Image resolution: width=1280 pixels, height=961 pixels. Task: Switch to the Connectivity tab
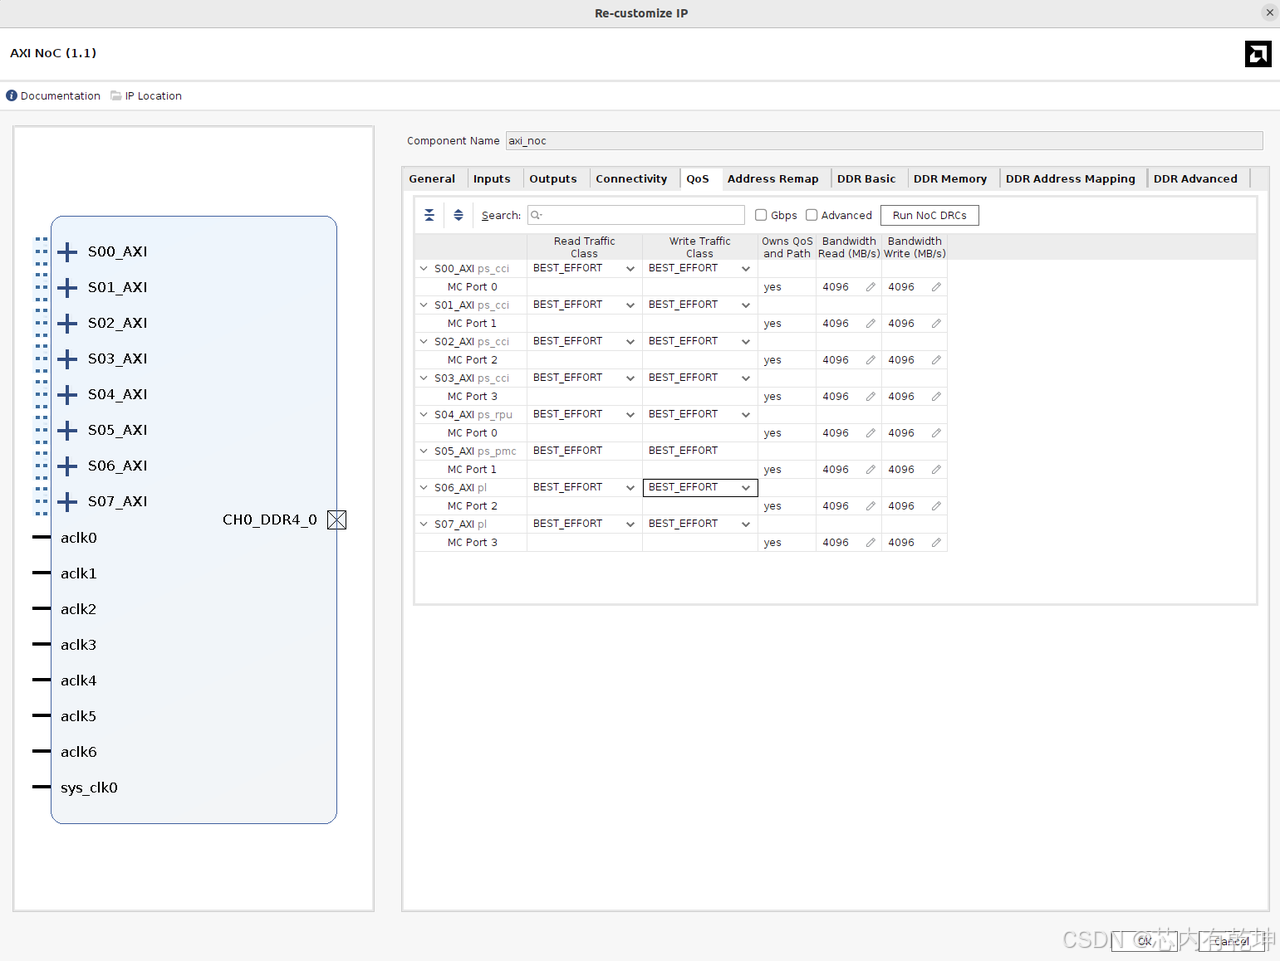point(631,179)
